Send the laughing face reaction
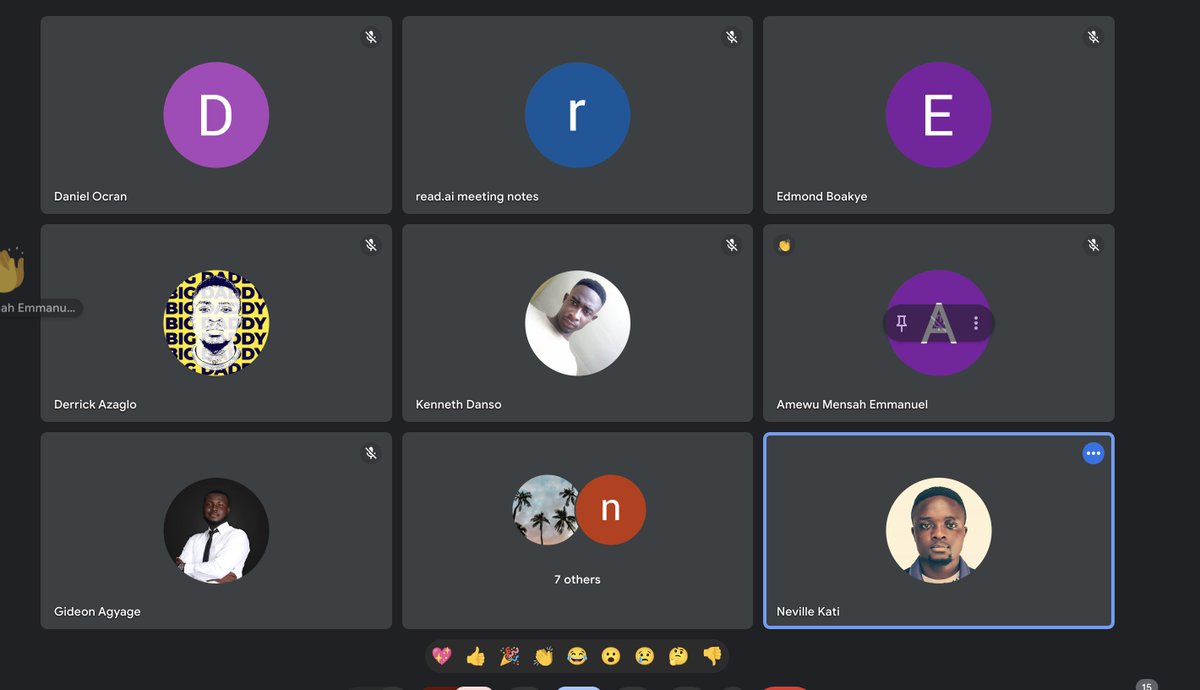This screenshot has height=690, width=1200. pos(577,656)
